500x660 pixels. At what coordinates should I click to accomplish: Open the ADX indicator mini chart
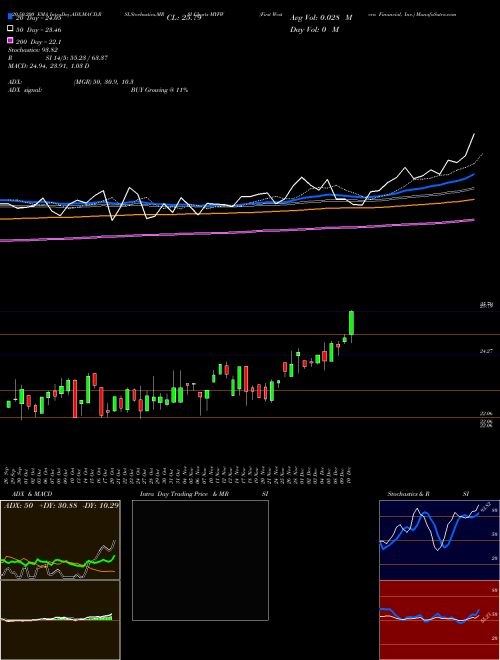[x=60, y=540]
